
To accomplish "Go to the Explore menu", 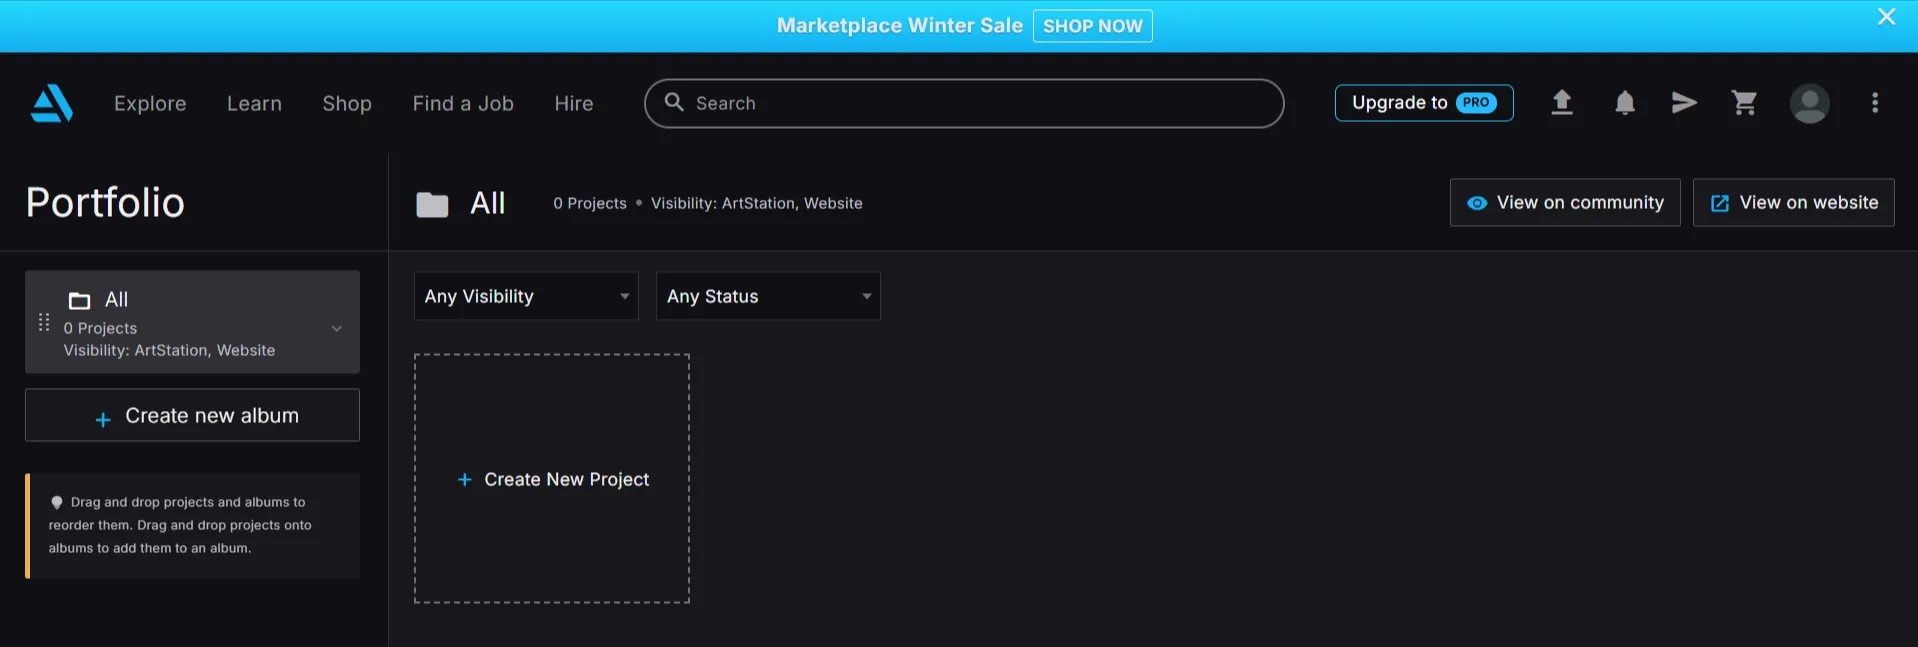I will 150,103.
